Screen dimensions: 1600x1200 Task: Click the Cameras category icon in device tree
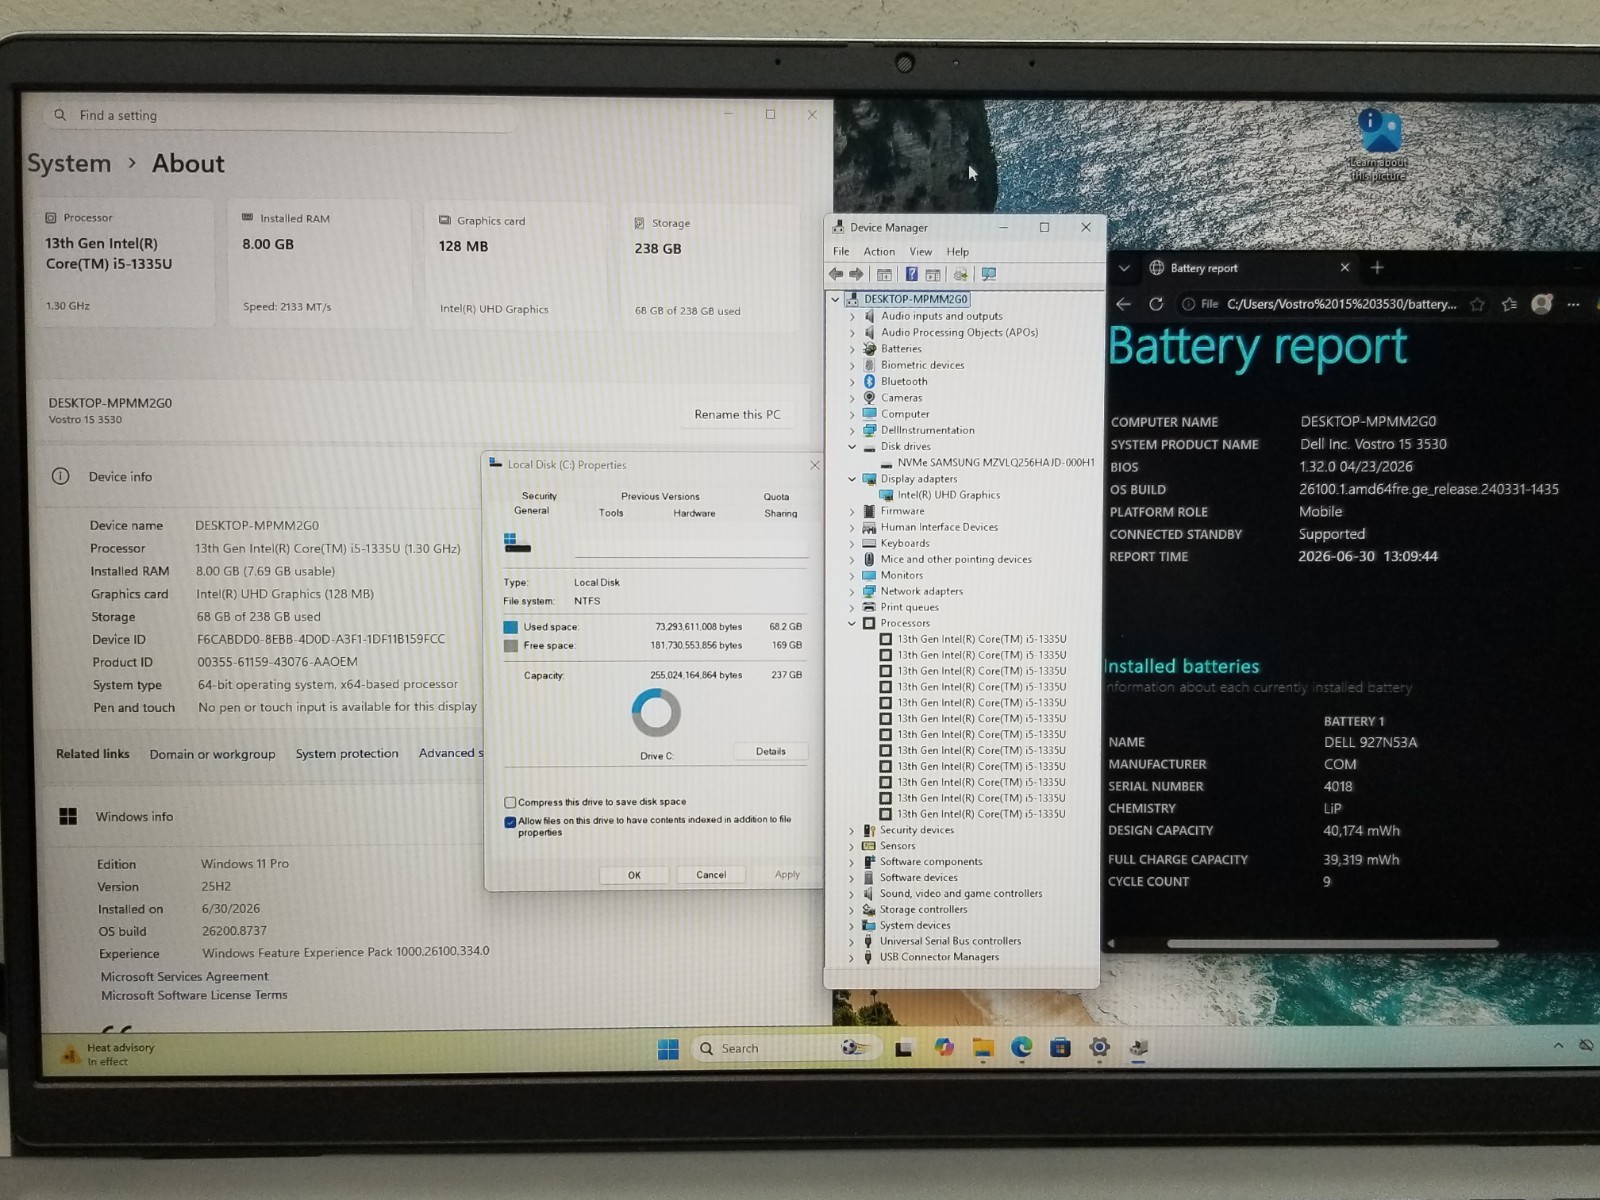pos(869,397)
